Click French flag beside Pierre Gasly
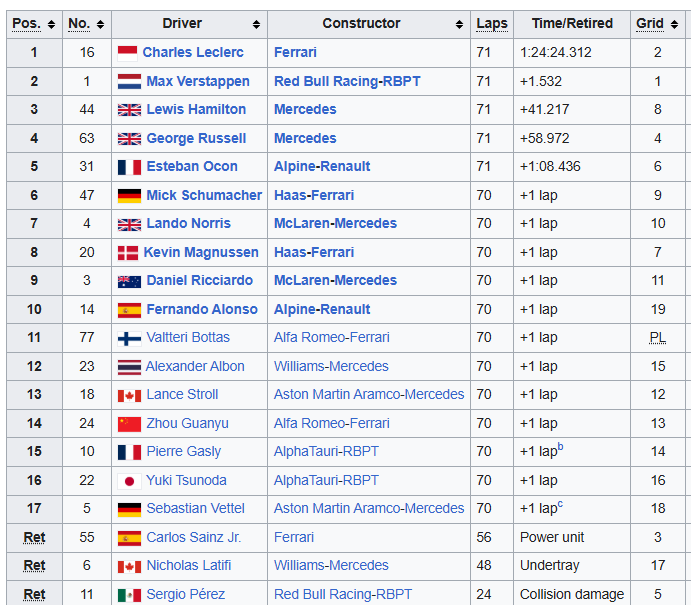Screen dimensions: 691x605 click(x=130, y=452)
